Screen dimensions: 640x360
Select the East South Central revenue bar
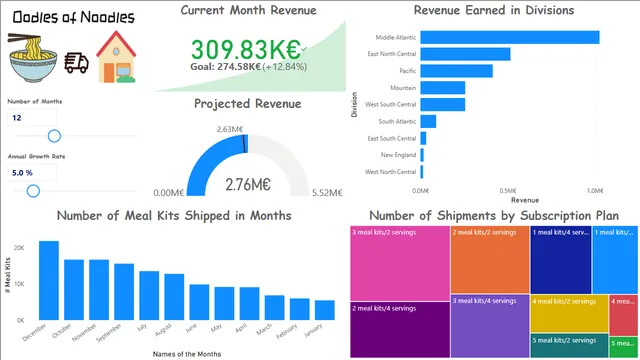click(x=423, y=138)
